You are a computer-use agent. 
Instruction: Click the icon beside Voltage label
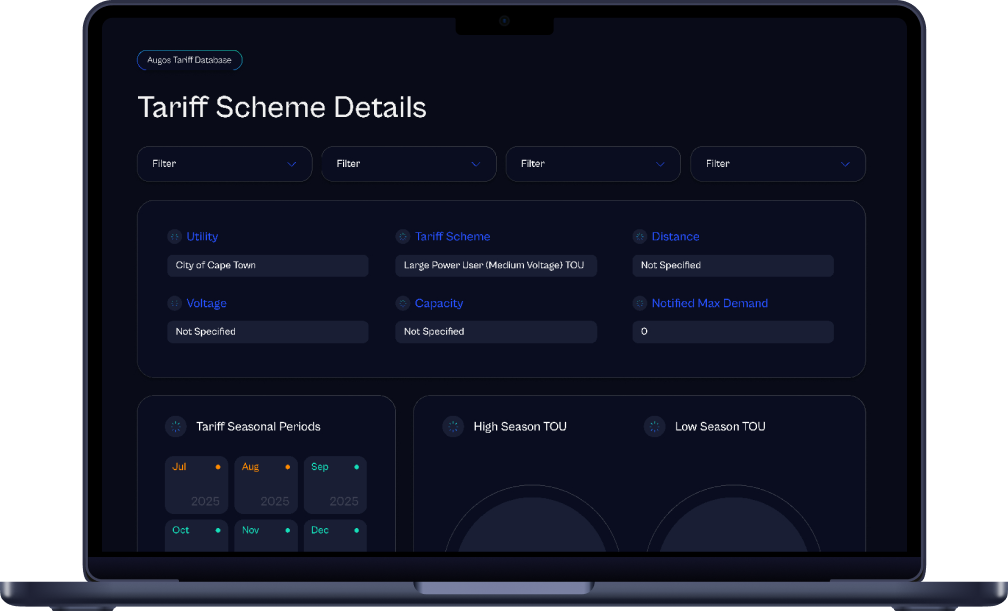tap(174, 303)
